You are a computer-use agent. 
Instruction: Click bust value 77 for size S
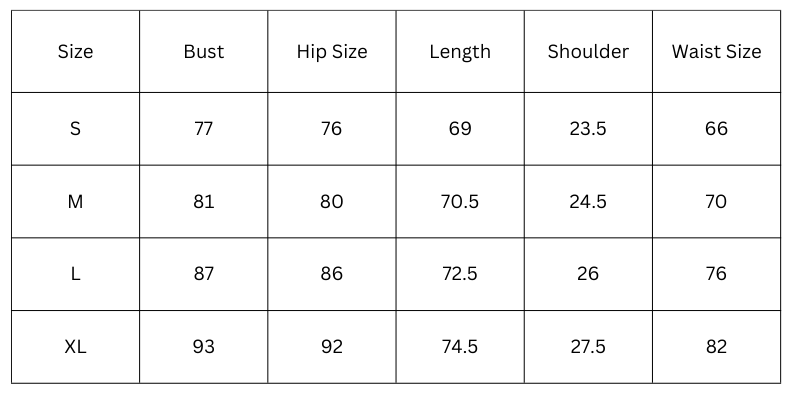[204, 129]
